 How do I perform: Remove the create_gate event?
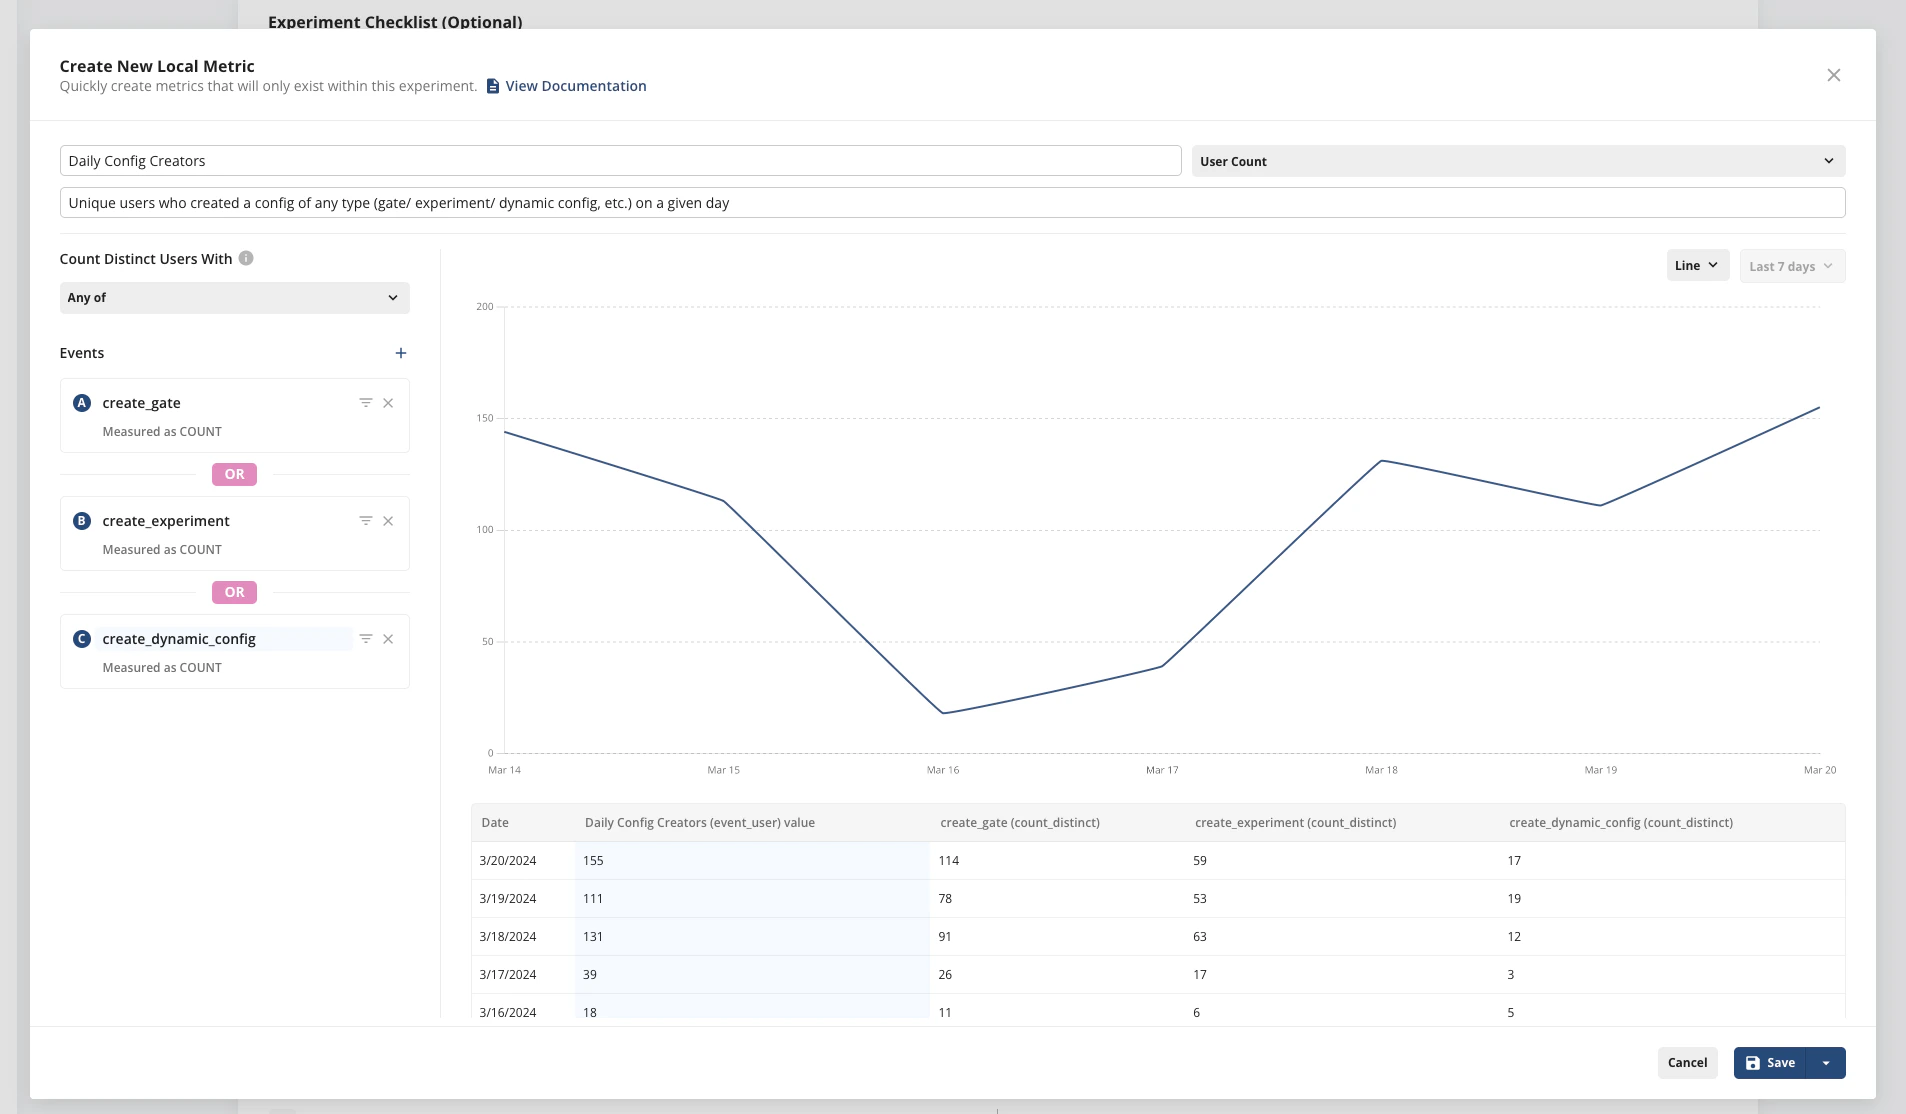pyautogui.click(x=389, y=402)
